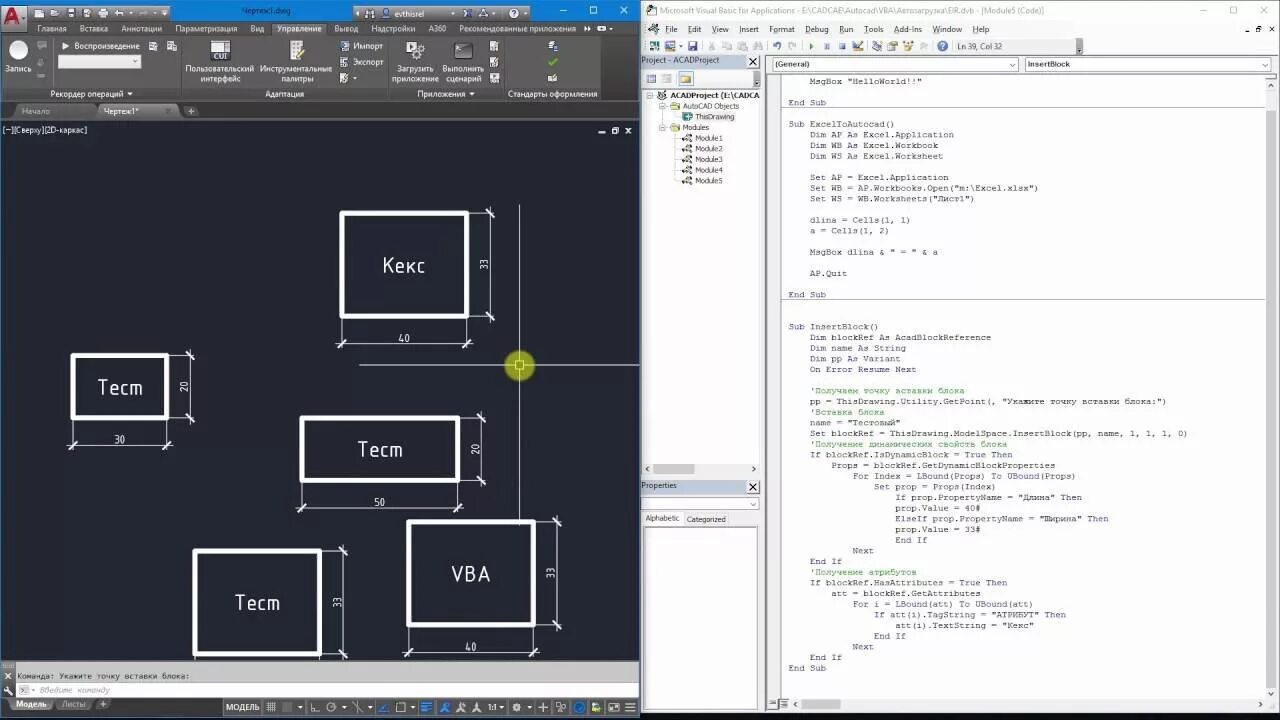Start Воспроизведение macro playback
The image size is (1280, 720).
click(x=99, y=46)
